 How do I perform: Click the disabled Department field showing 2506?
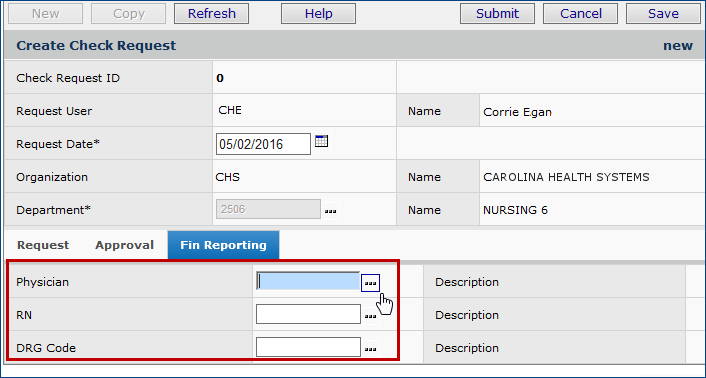[268, 209]
